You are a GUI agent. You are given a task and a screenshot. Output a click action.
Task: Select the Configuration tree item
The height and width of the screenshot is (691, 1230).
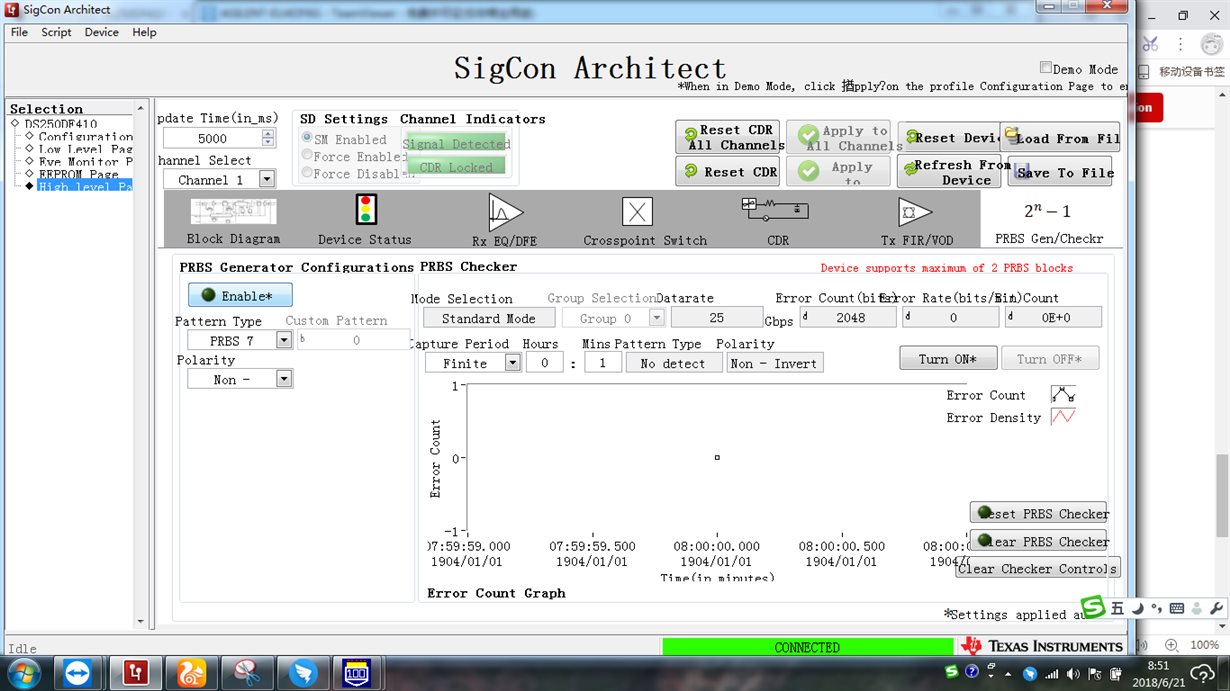pyautogui.click(x=85, y=136)
